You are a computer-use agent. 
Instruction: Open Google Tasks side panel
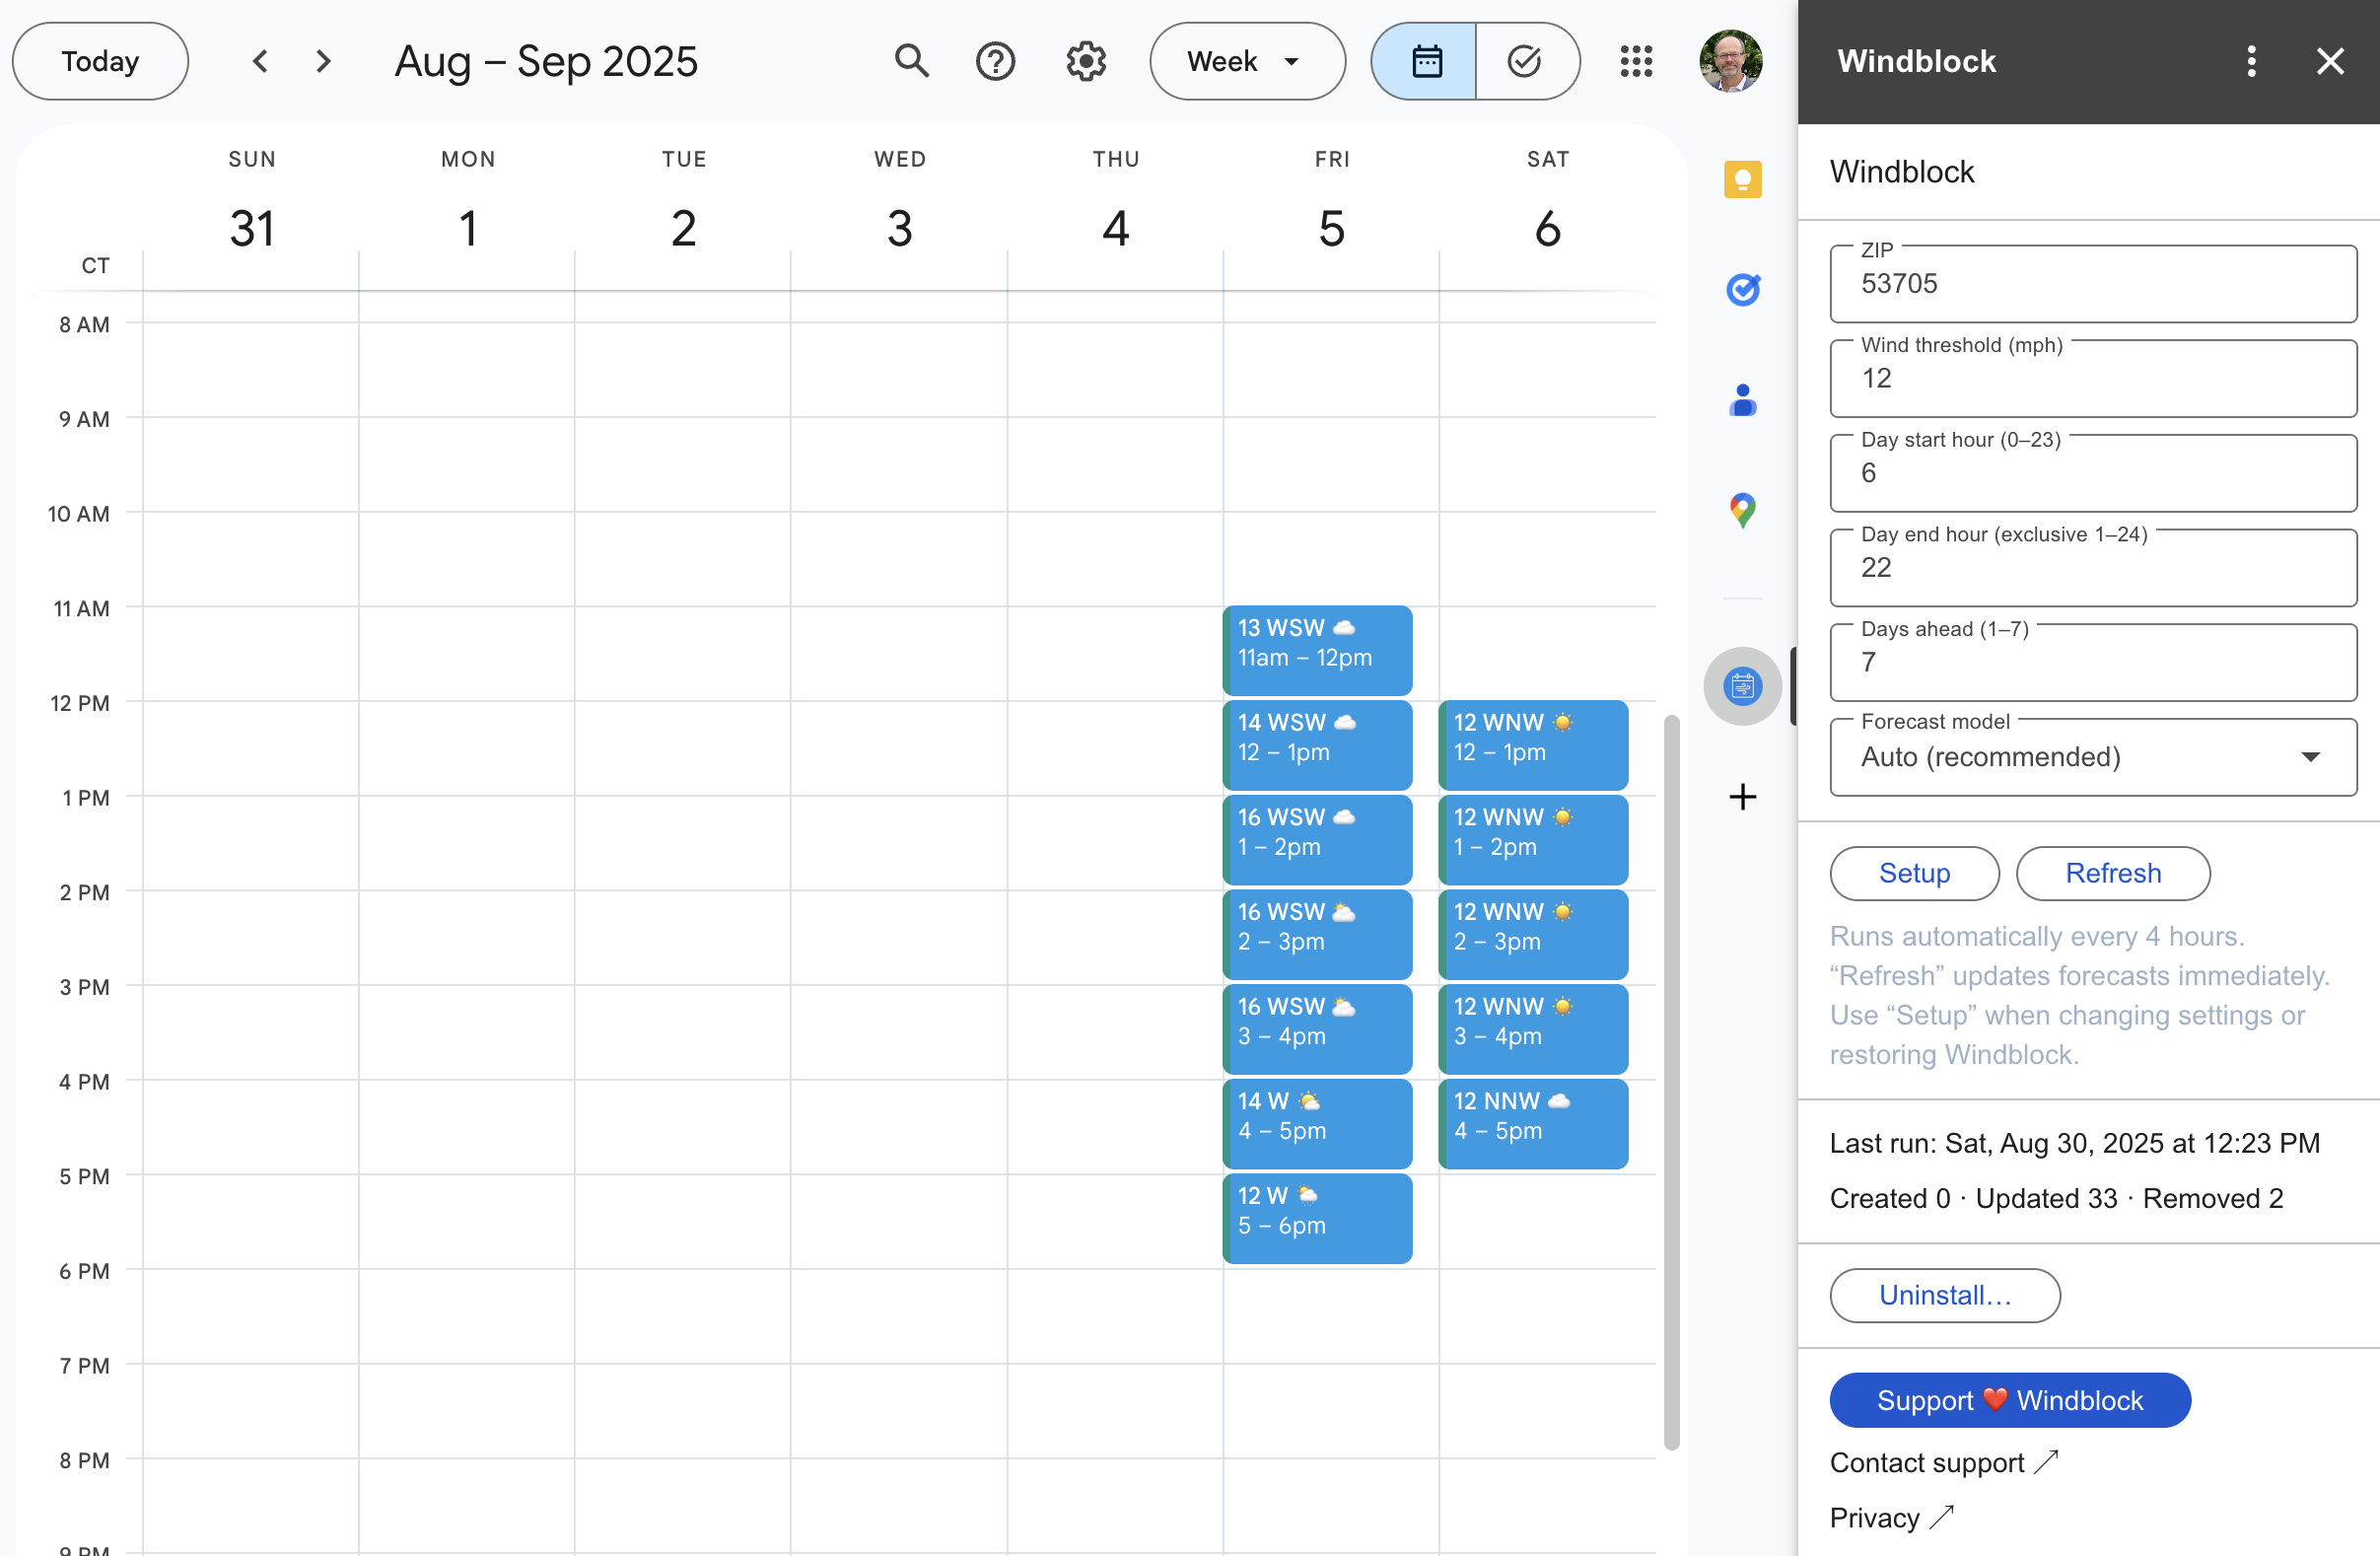tap(1742, 290)
